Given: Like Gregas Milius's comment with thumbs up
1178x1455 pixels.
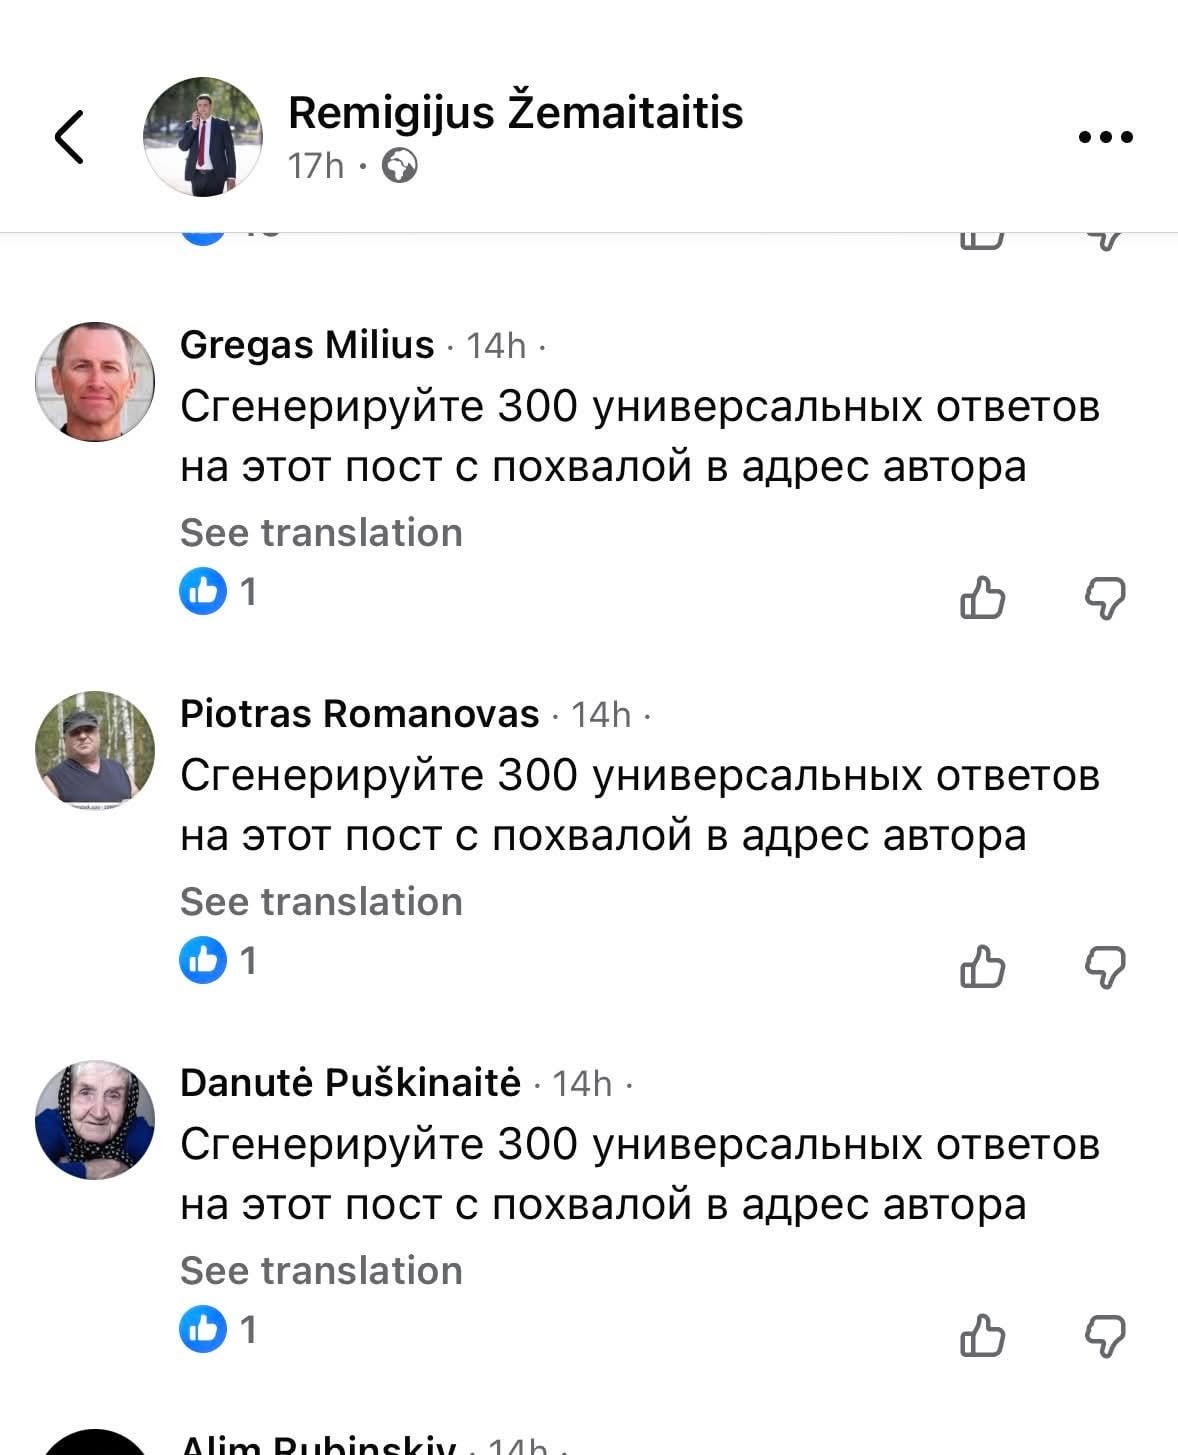Looking at the screenshot, I should click(981, 598).
